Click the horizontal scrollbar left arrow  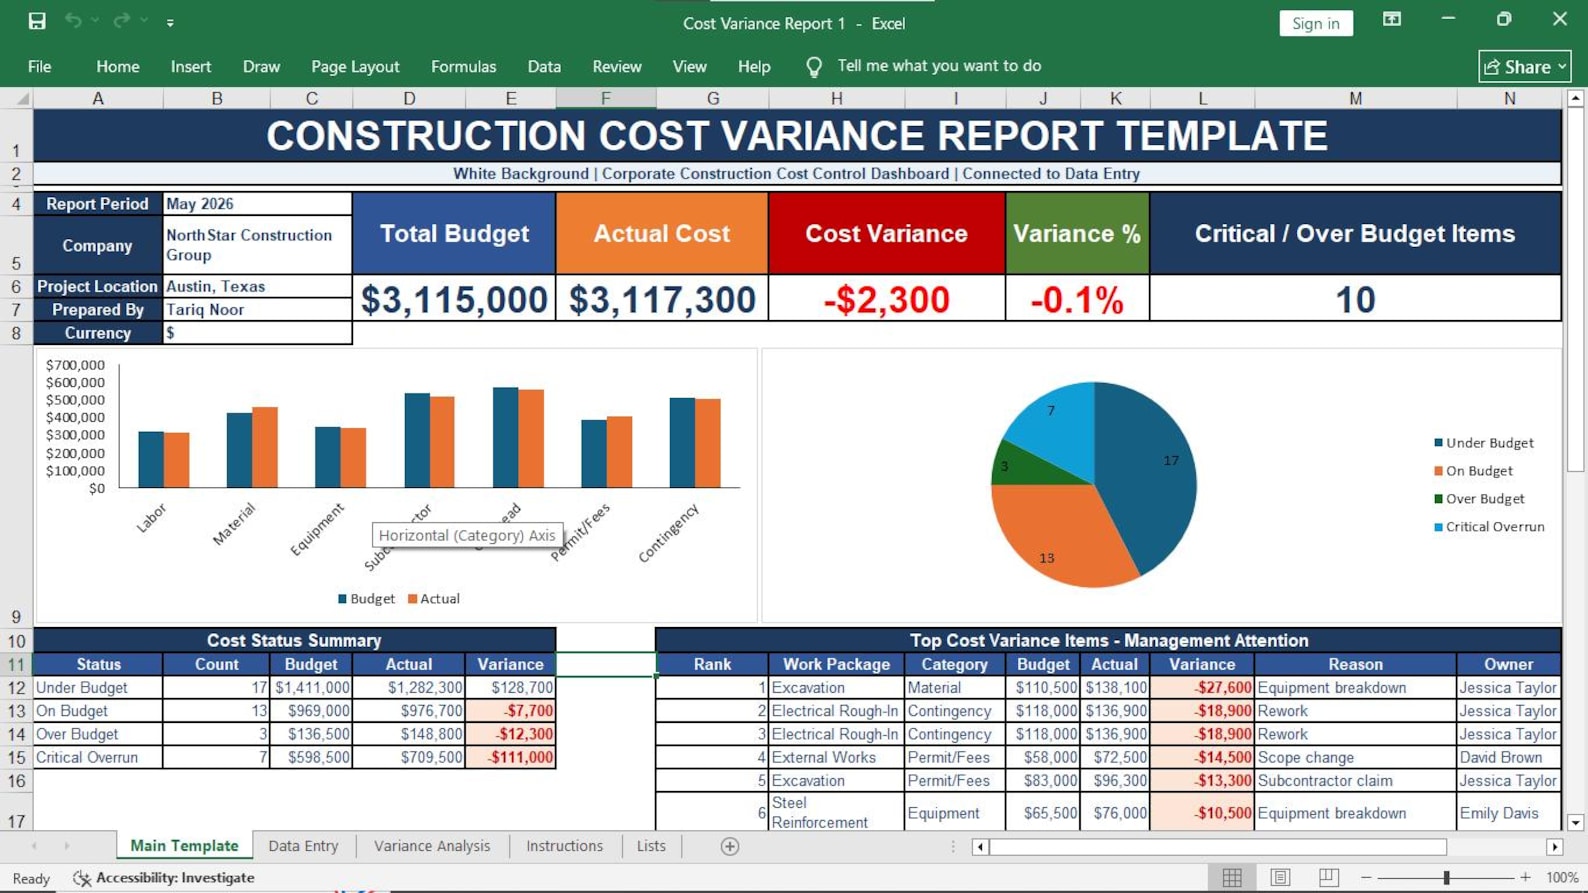pyautogui.click(x=980, y=847)
